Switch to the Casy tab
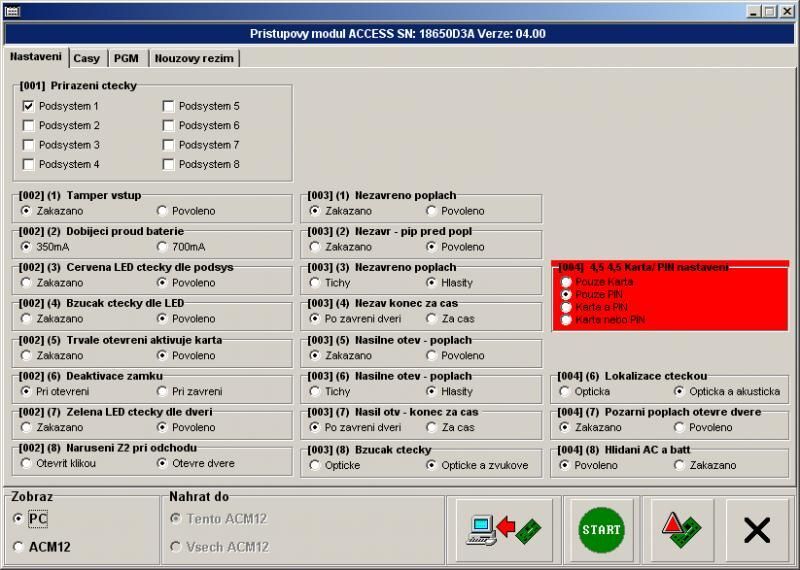 pos(87,58)
